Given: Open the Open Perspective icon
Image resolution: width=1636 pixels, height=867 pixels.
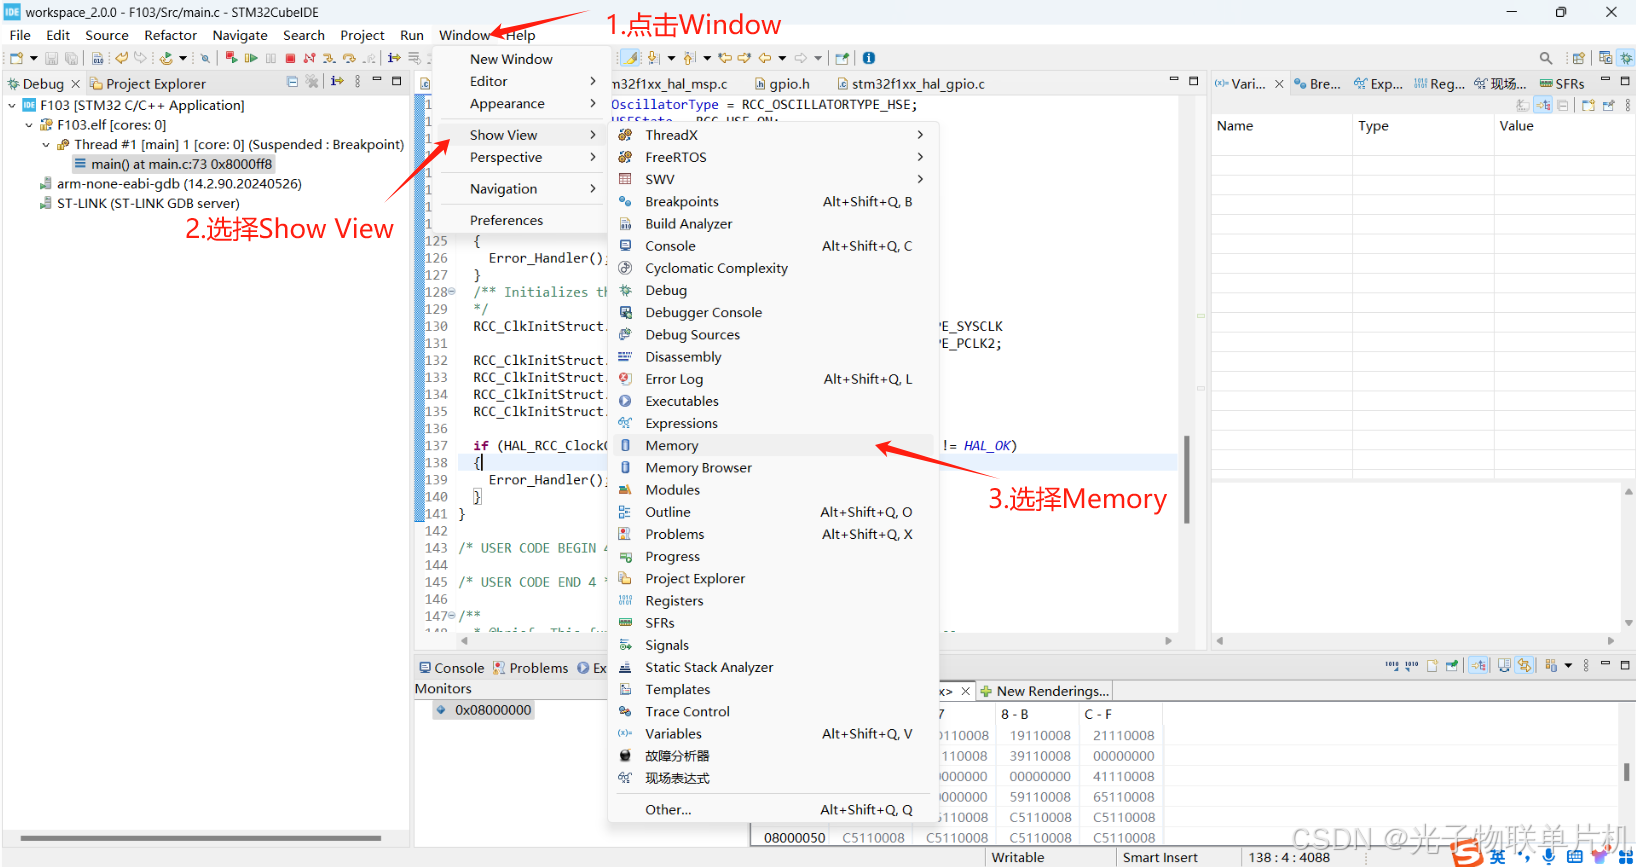Looking at the screenshot, I should point(1578,58).
